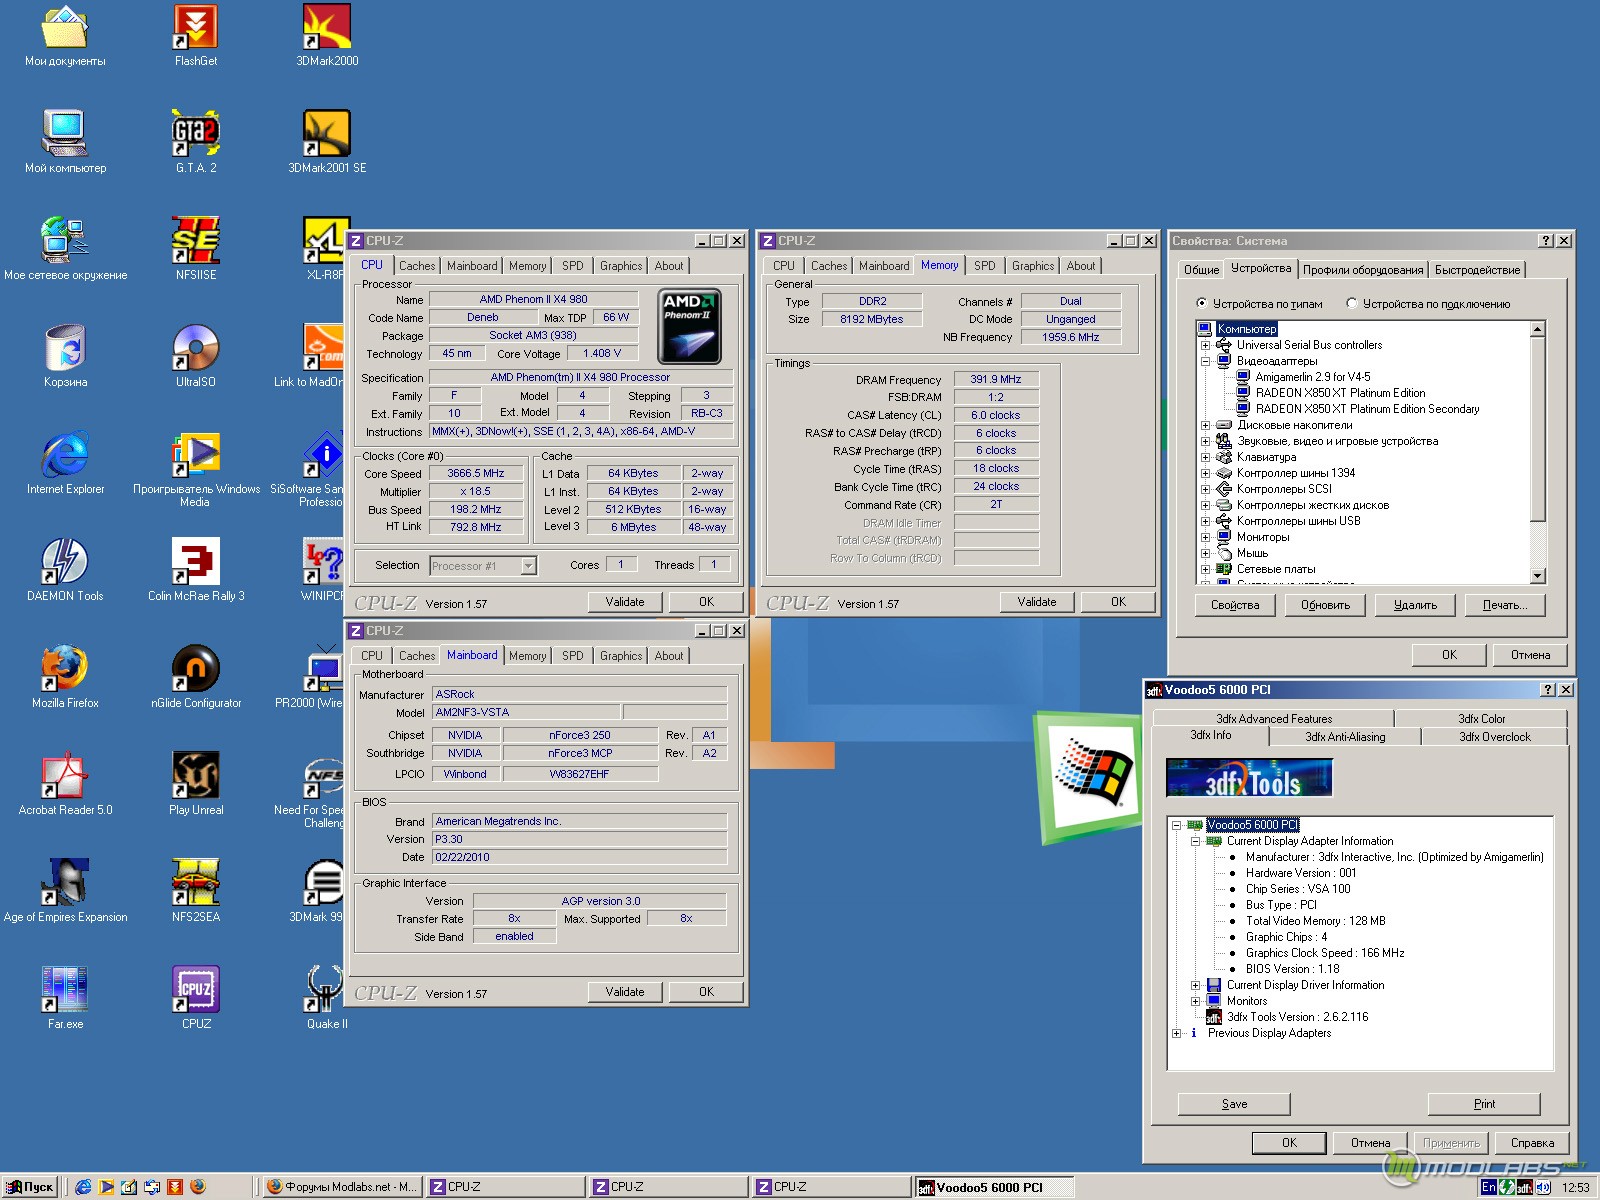This screenshot has height=1200, width=1600.
Task: Switch to Voodoo5 6000 PCI taskbar button
Action: 994,1187
